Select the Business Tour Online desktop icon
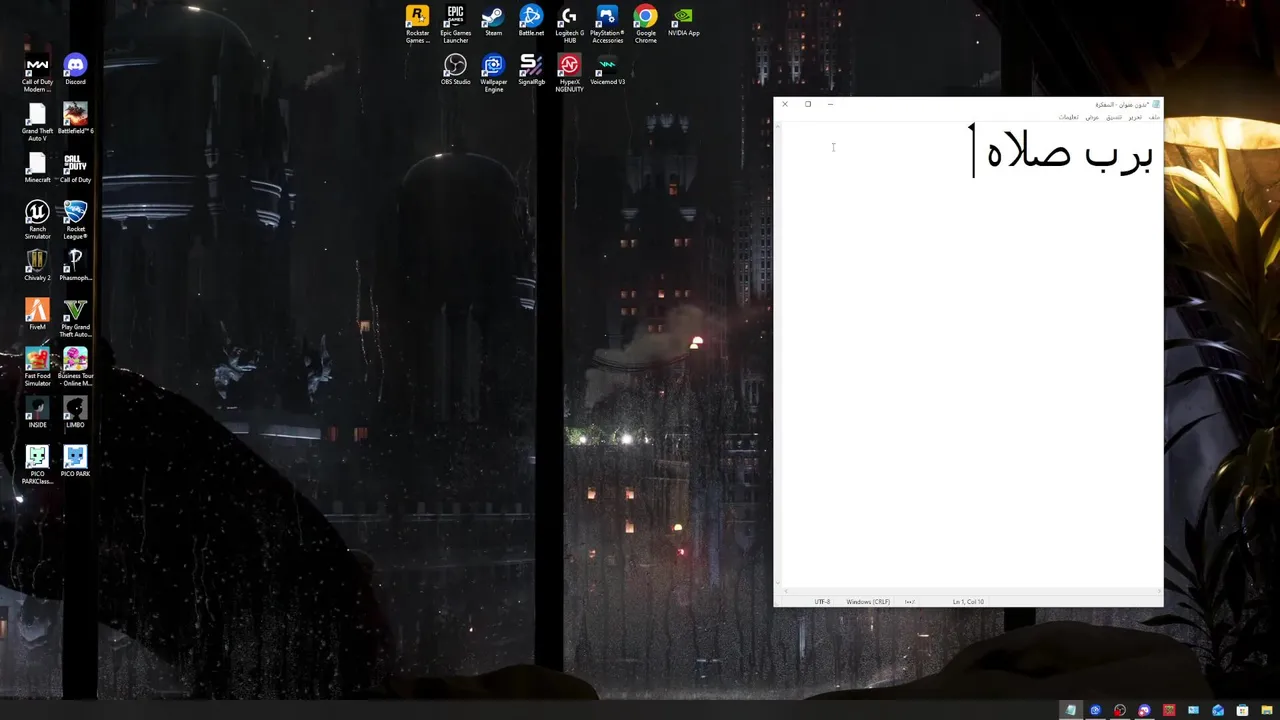 point(75,367)
